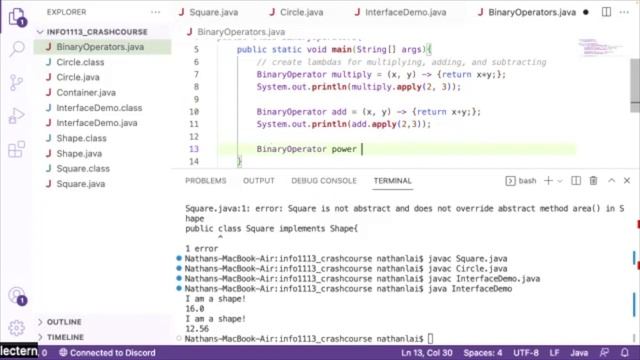Click line number 13 in the gutter
This screenshot has height=360, width=640.
193,149
